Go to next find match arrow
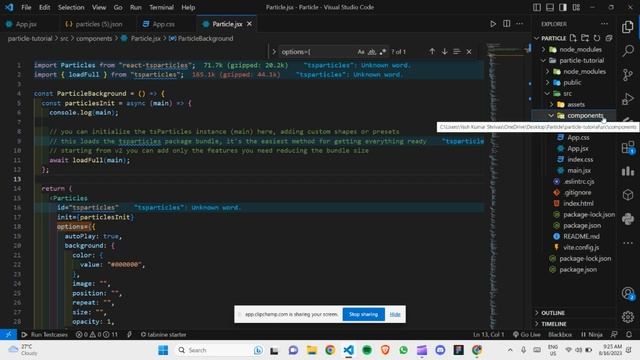 tap(444, 51)
